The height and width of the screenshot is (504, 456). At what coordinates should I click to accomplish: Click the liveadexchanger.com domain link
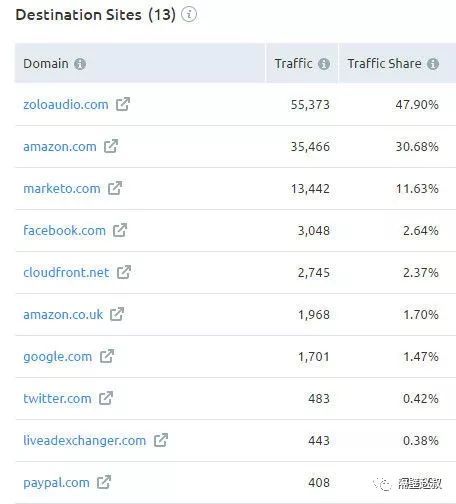point(84,441)
